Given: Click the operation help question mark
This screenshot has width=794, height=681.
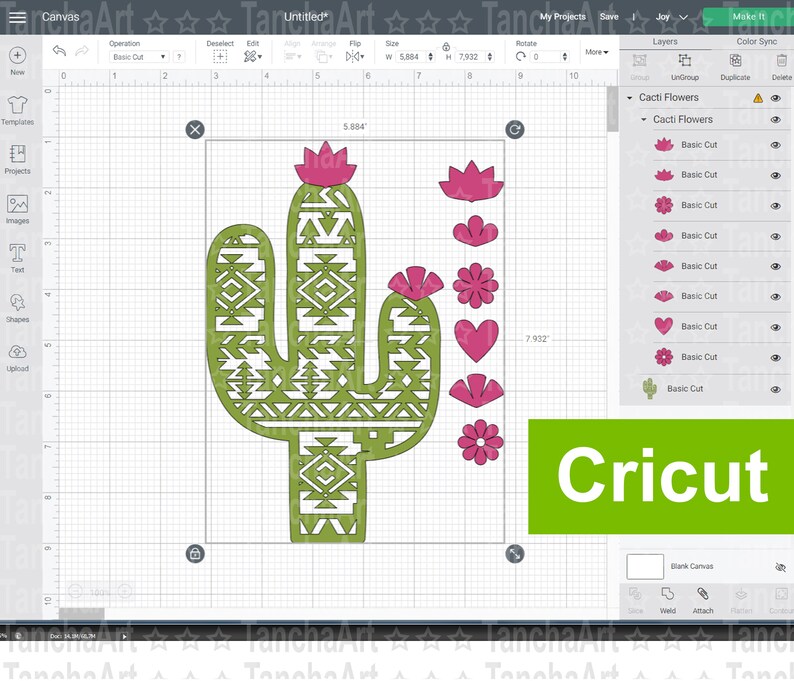Looking at the screenshot, I should 179,57.
